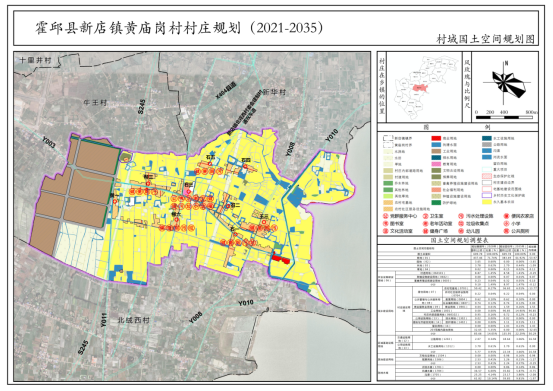Select the pink education land legend swatch
Screen dimensions: 553x391
tap(436, 164)
